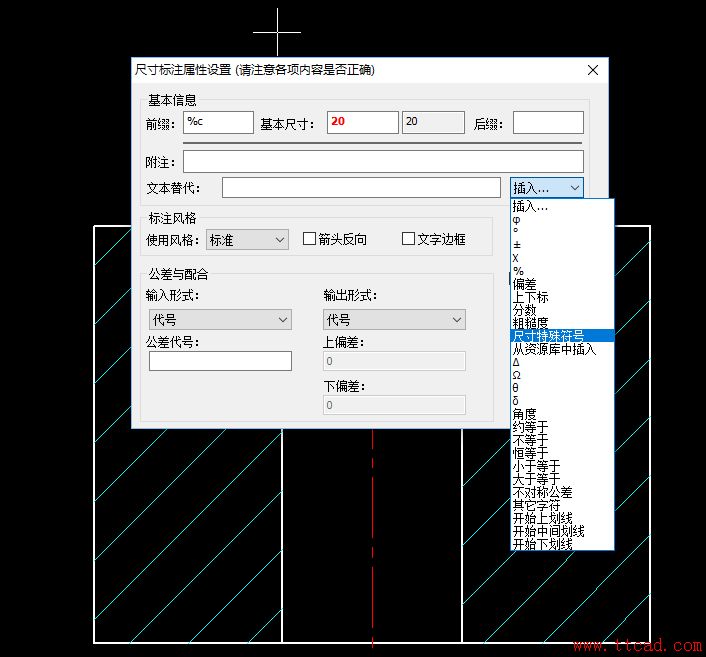Click the 下偏差 field
This screenshot has height=657, width=706.
click(394, 405)
